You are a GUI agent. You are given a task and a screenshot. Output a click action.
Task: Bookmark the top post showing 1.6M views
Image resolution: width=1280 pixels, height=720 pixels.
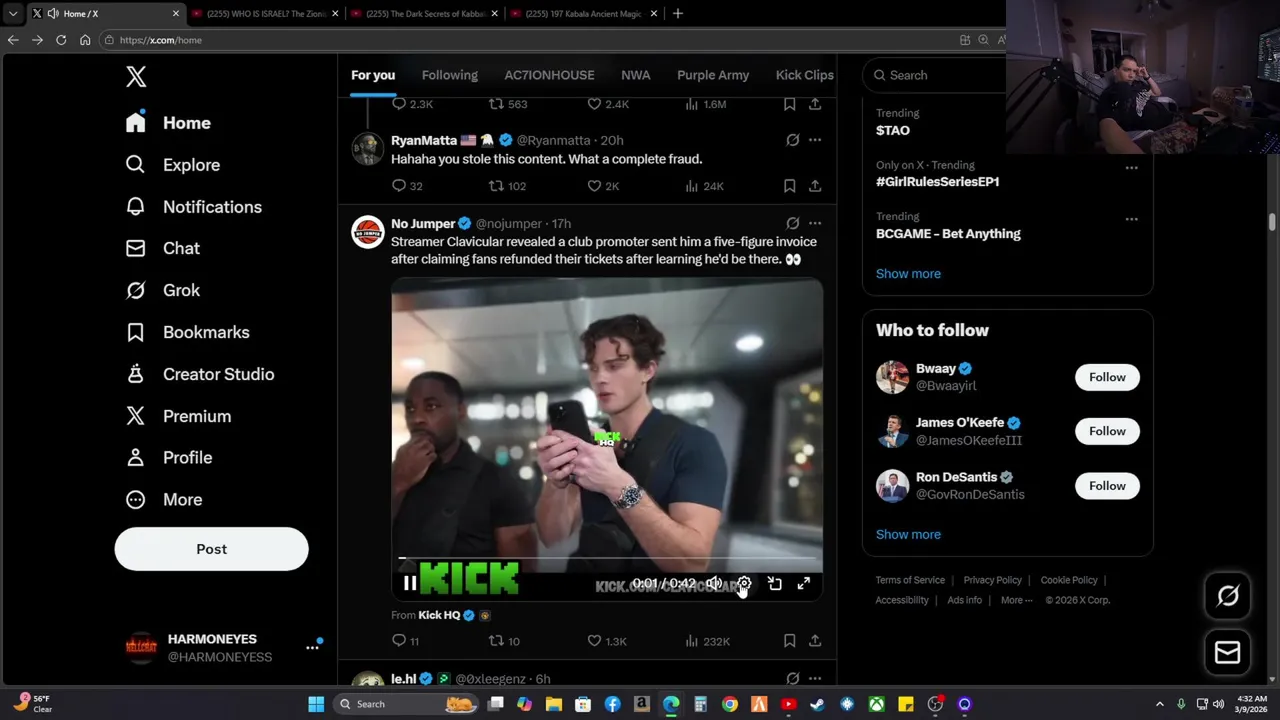(789, 104)
